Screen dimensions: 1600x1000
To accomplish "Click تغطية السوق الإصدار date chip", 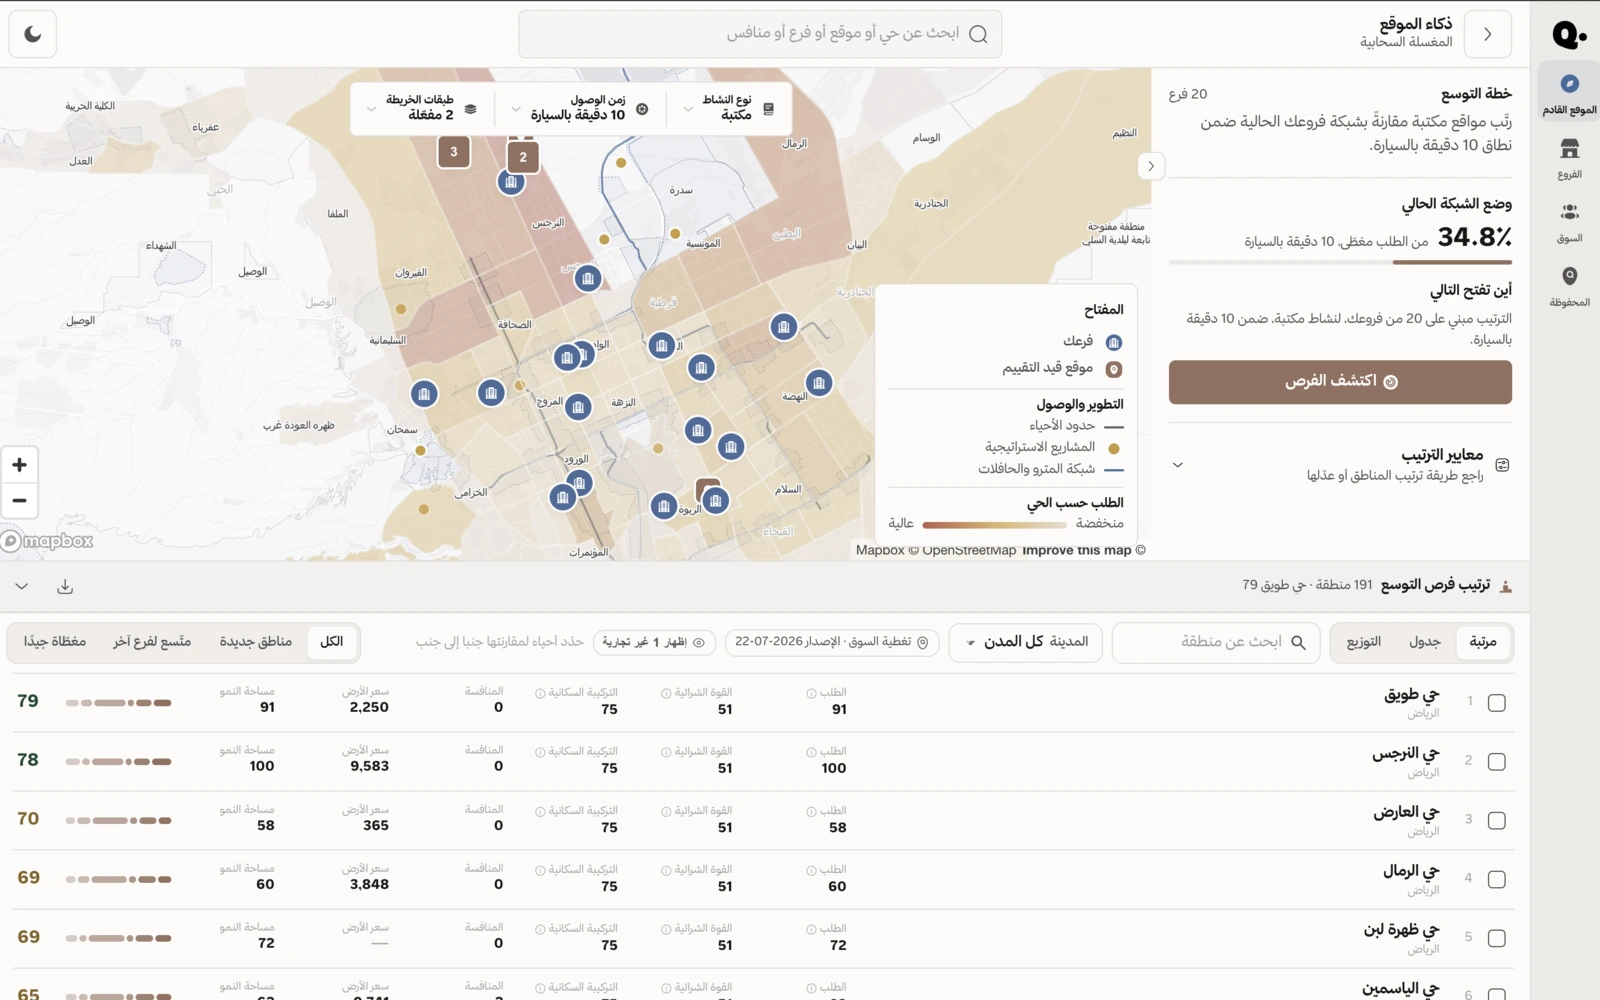I will (832, 642).
